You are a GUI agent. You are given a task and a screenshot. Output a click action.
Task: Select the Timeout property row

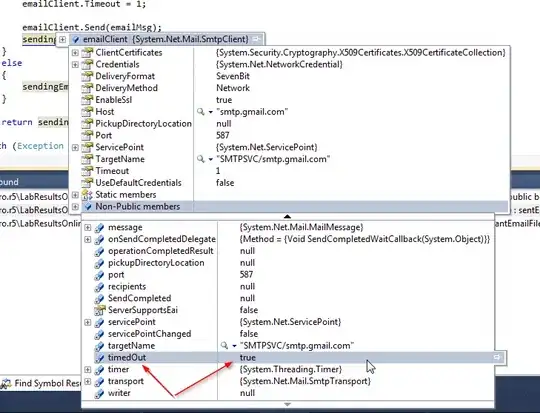pos(289,171)
